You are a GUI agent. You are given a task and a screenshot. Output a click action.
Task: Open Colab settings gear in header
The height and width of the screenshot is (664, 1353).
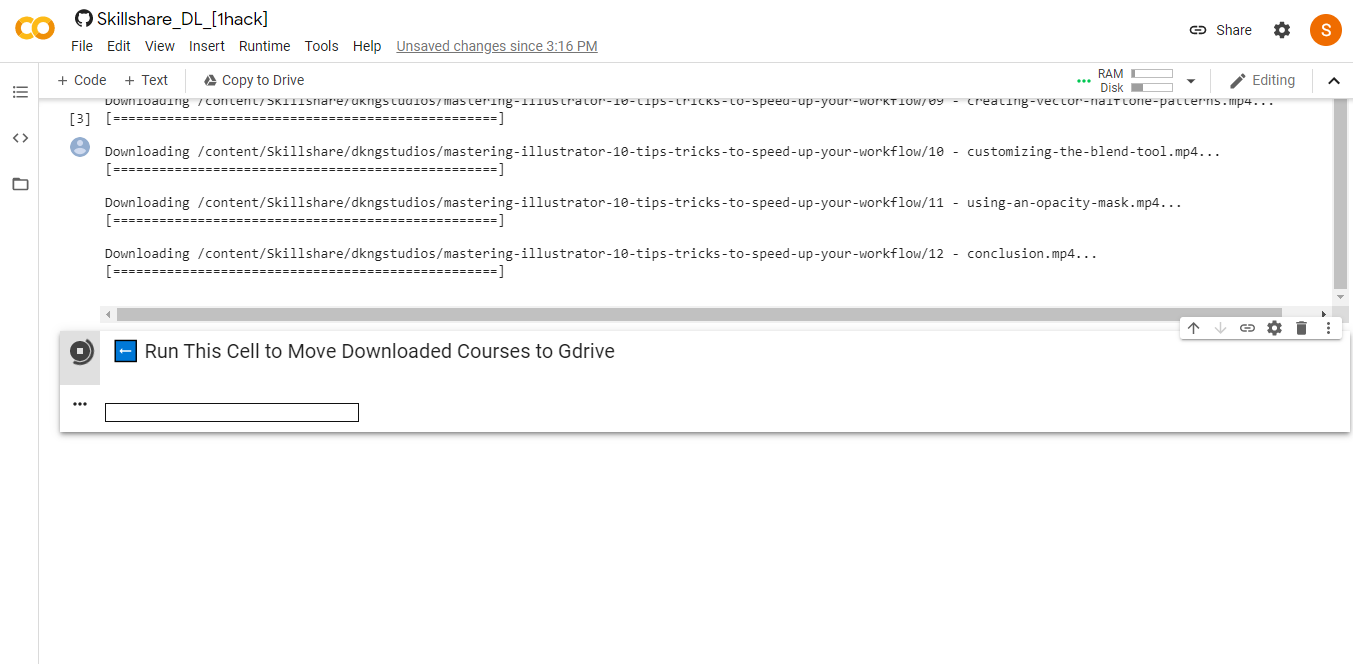tap(1282, 30)
